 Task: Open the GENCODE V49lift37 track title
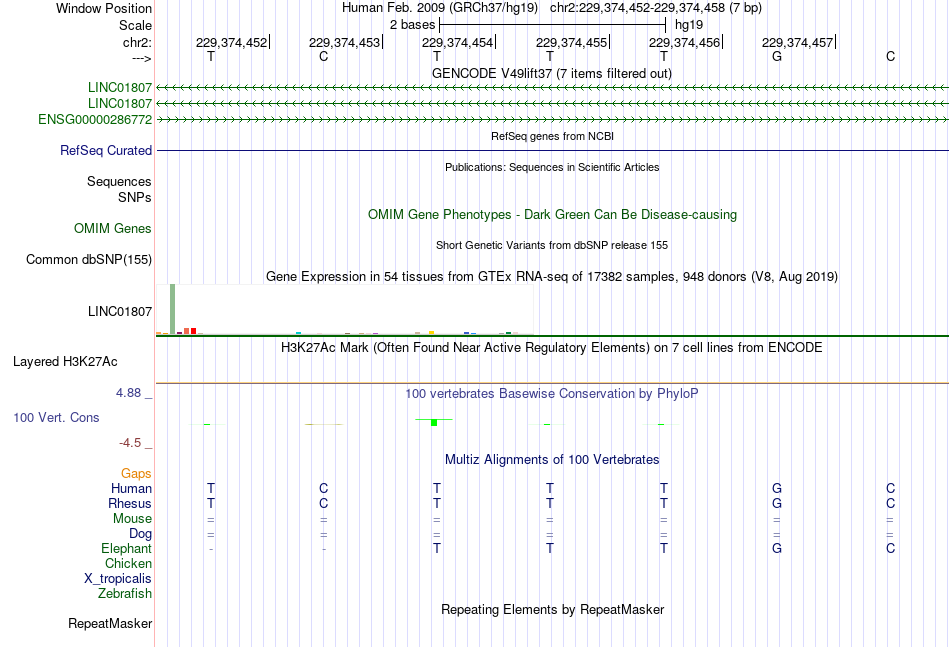click(x=552, y=73)
